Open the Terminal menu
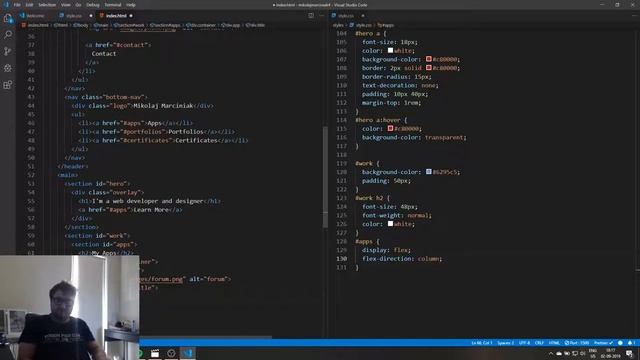This screenshot has height=360, width=640. tap(113, 5)
